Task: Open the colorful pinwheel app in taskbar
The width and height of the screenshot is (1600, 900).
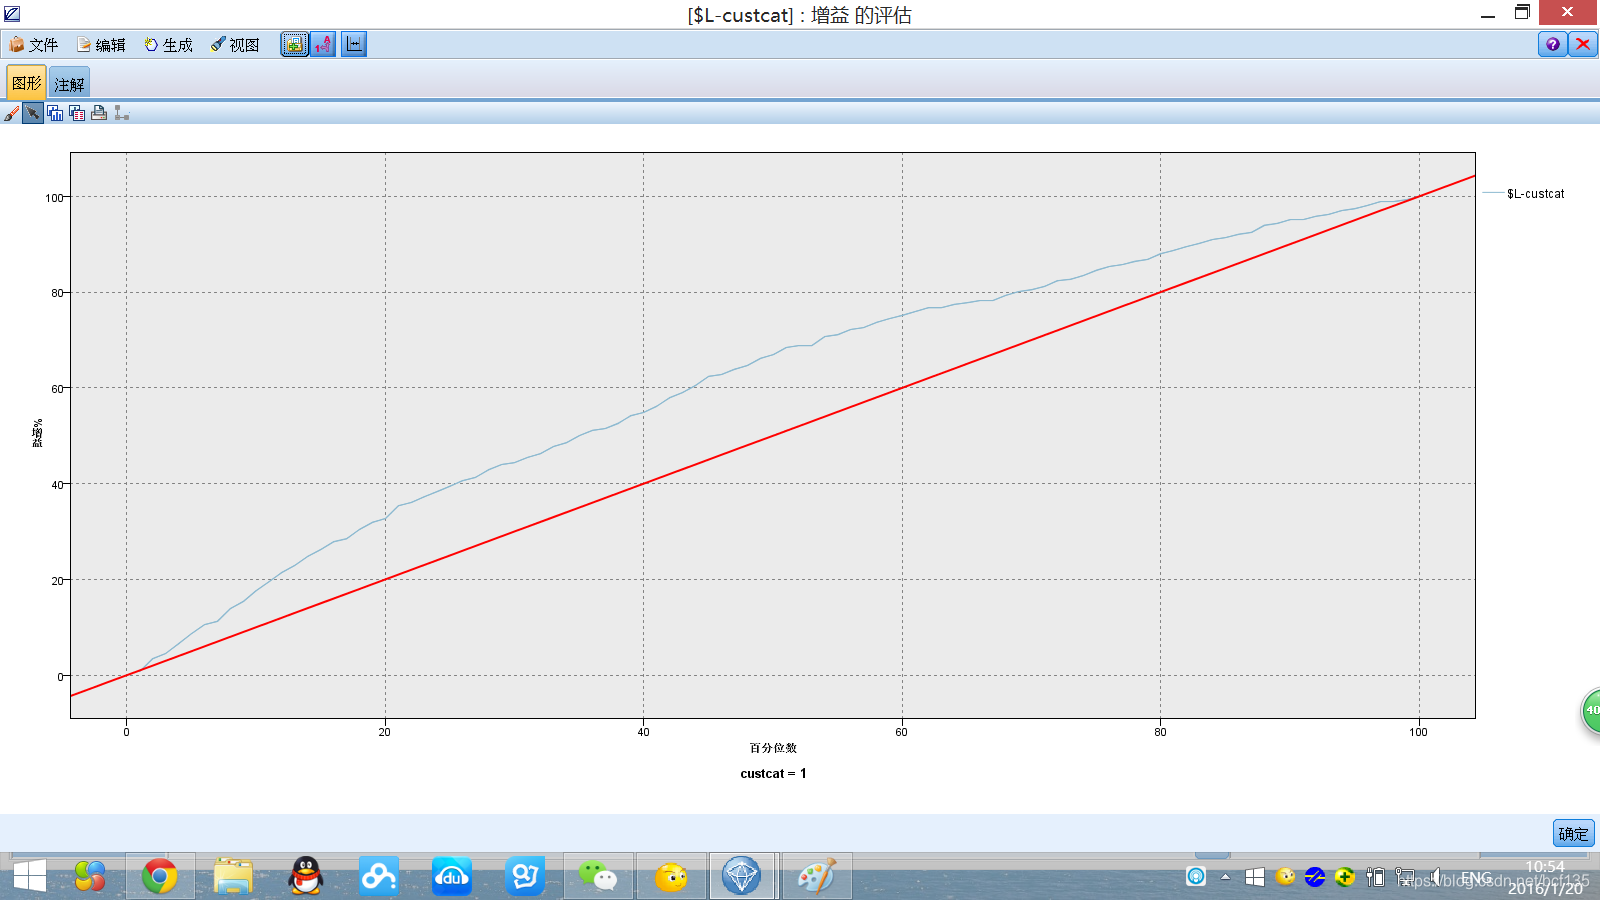Action: 89,876
